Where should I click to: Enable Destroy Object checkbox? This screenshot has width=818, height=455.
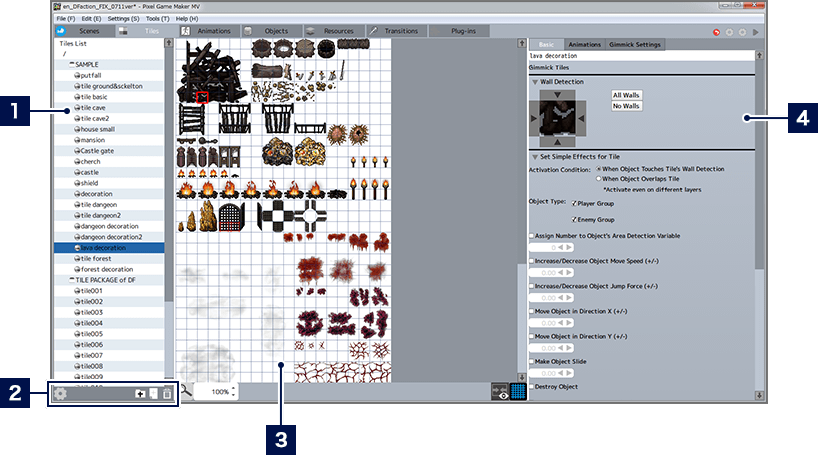[x=532, y=387]
